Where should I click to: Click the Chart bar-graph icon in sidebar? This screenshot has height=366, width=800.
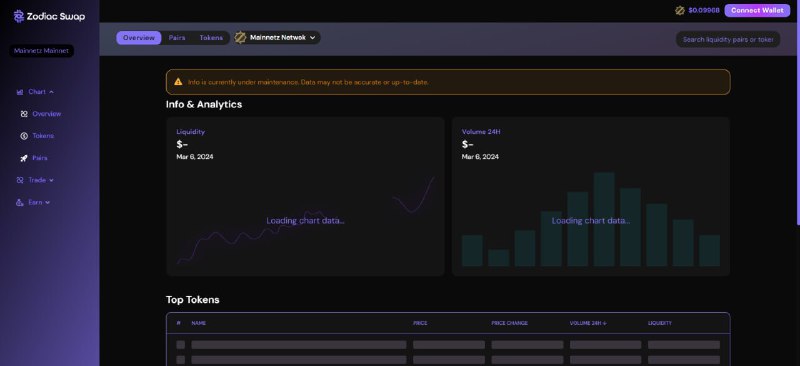tap(20, 92)
